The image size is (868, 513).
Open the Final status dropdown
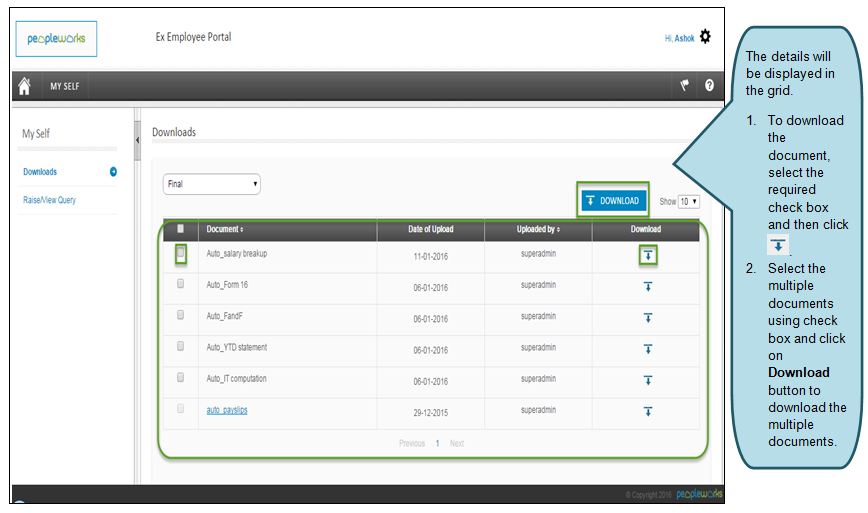pos(211,184)
